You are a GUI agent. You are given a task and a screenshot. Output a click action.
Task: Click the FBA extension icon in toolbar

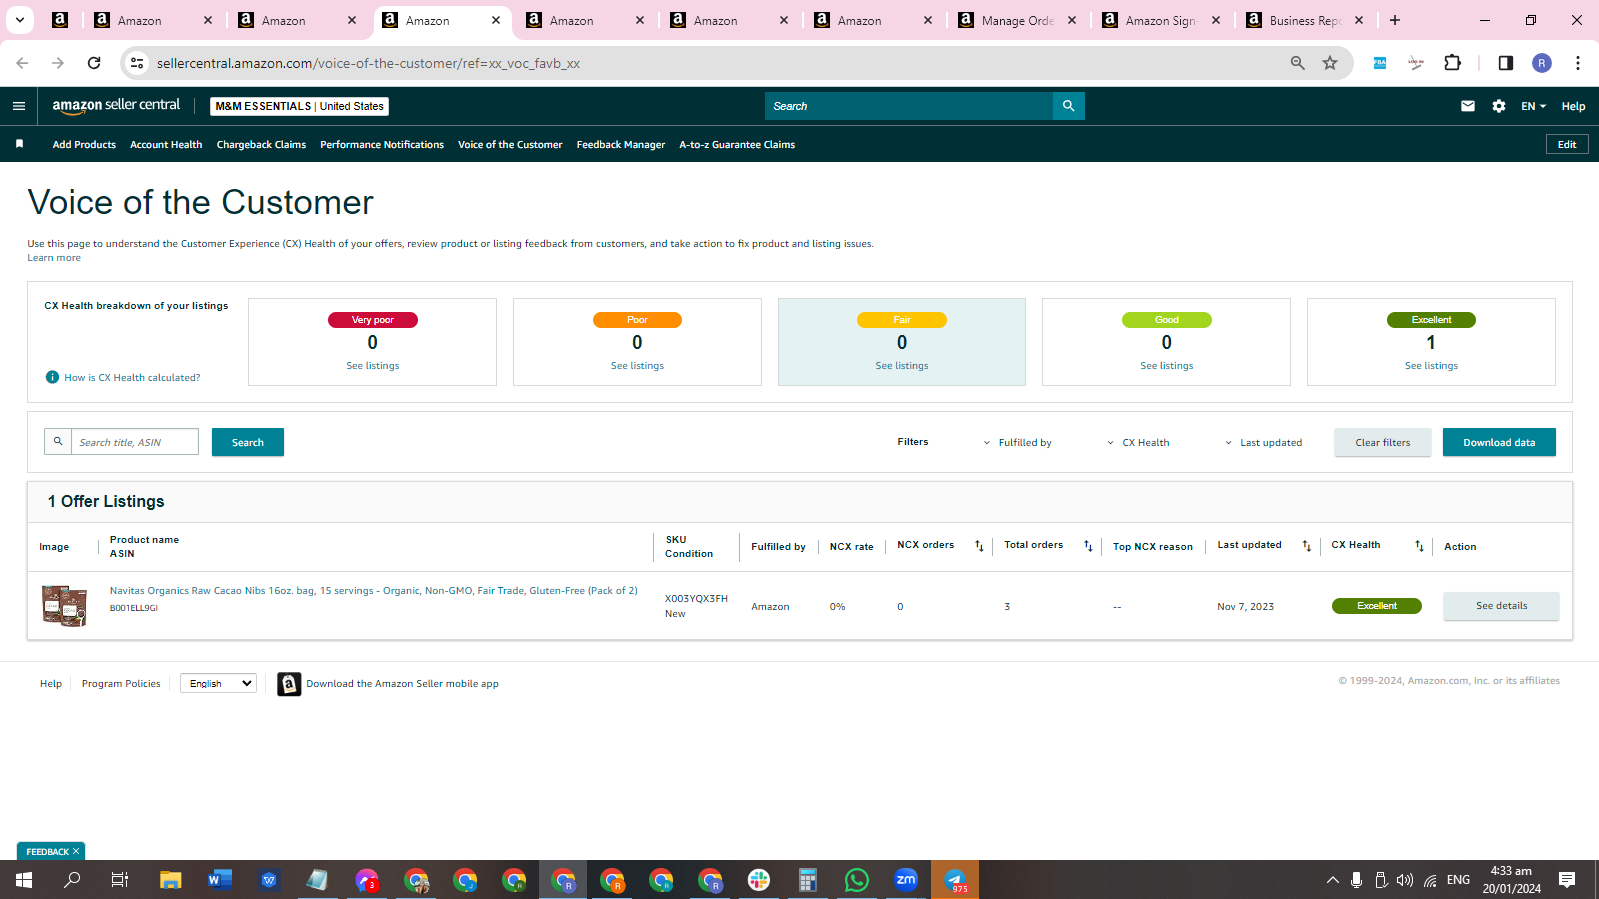point(1380,63)
